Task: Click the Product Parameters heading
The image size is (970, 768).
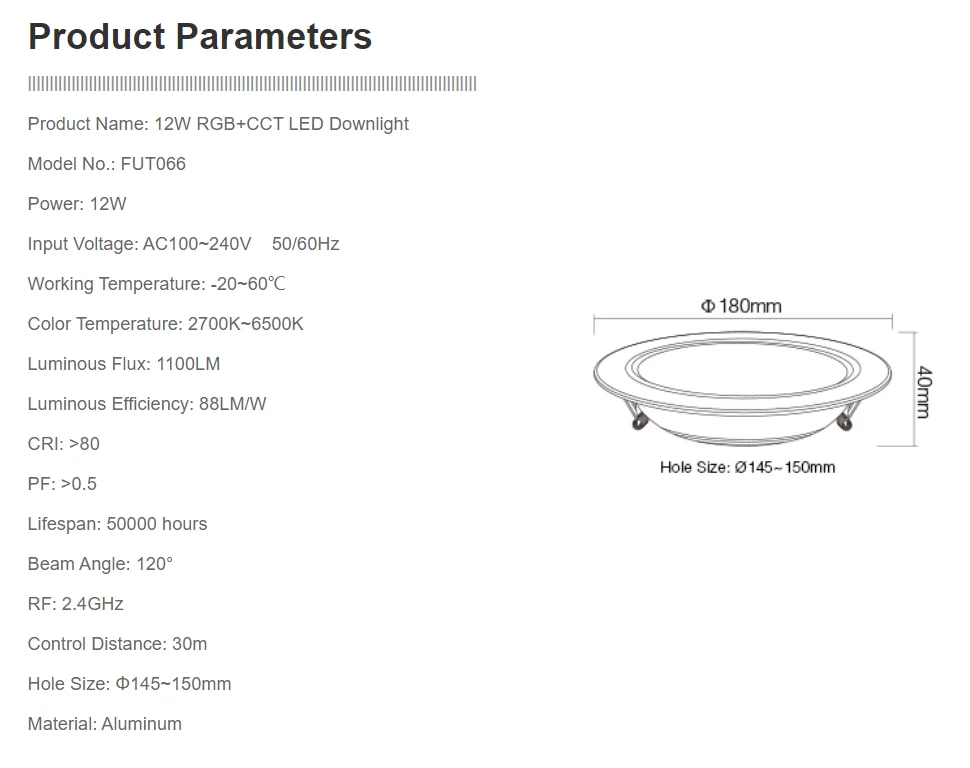Action: (200, 36)
